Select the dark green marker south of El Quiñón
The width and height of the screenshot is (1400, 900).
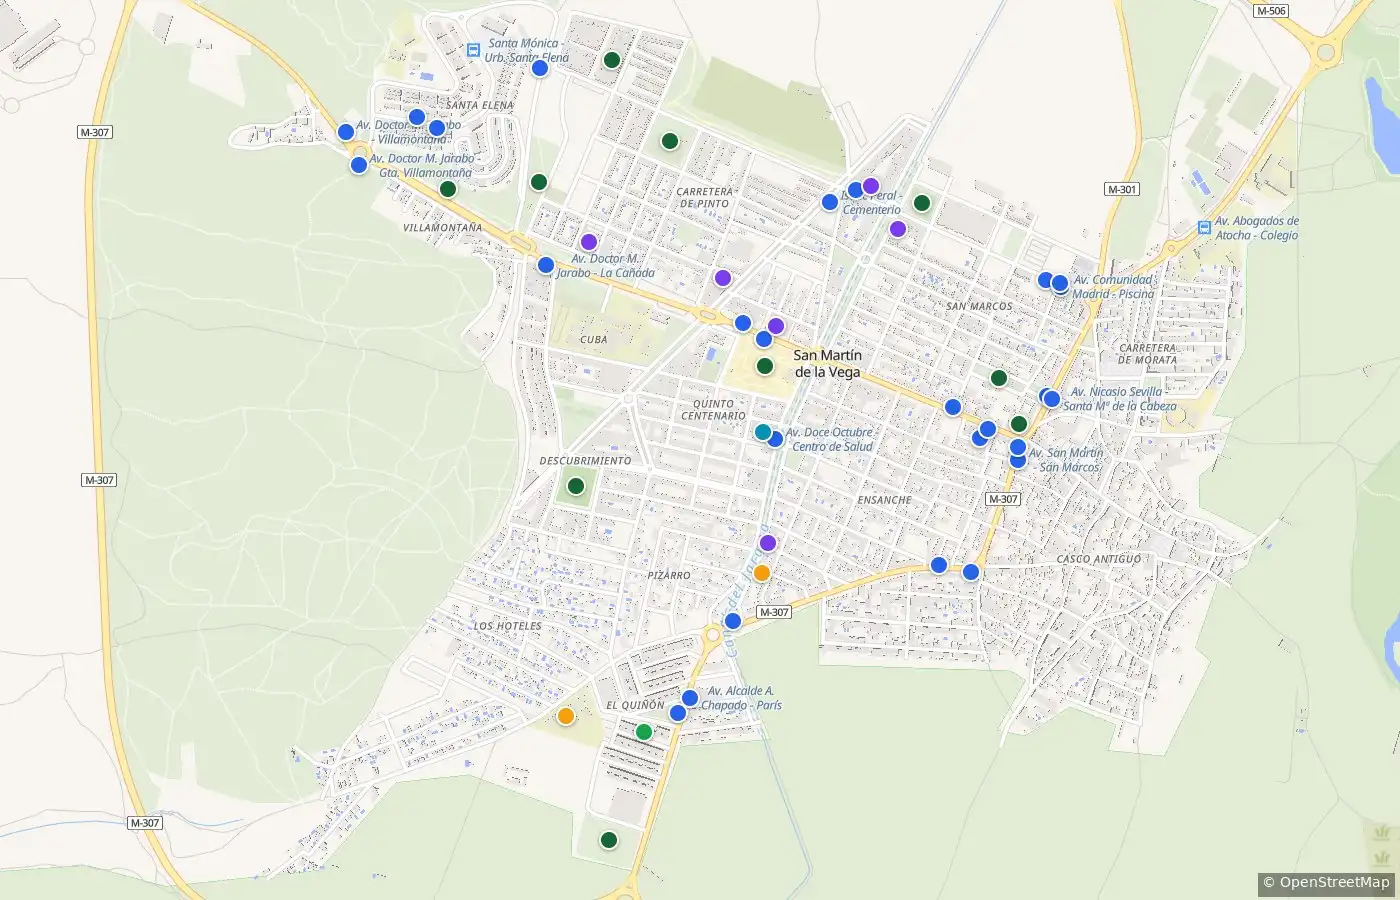click(609, 840)
